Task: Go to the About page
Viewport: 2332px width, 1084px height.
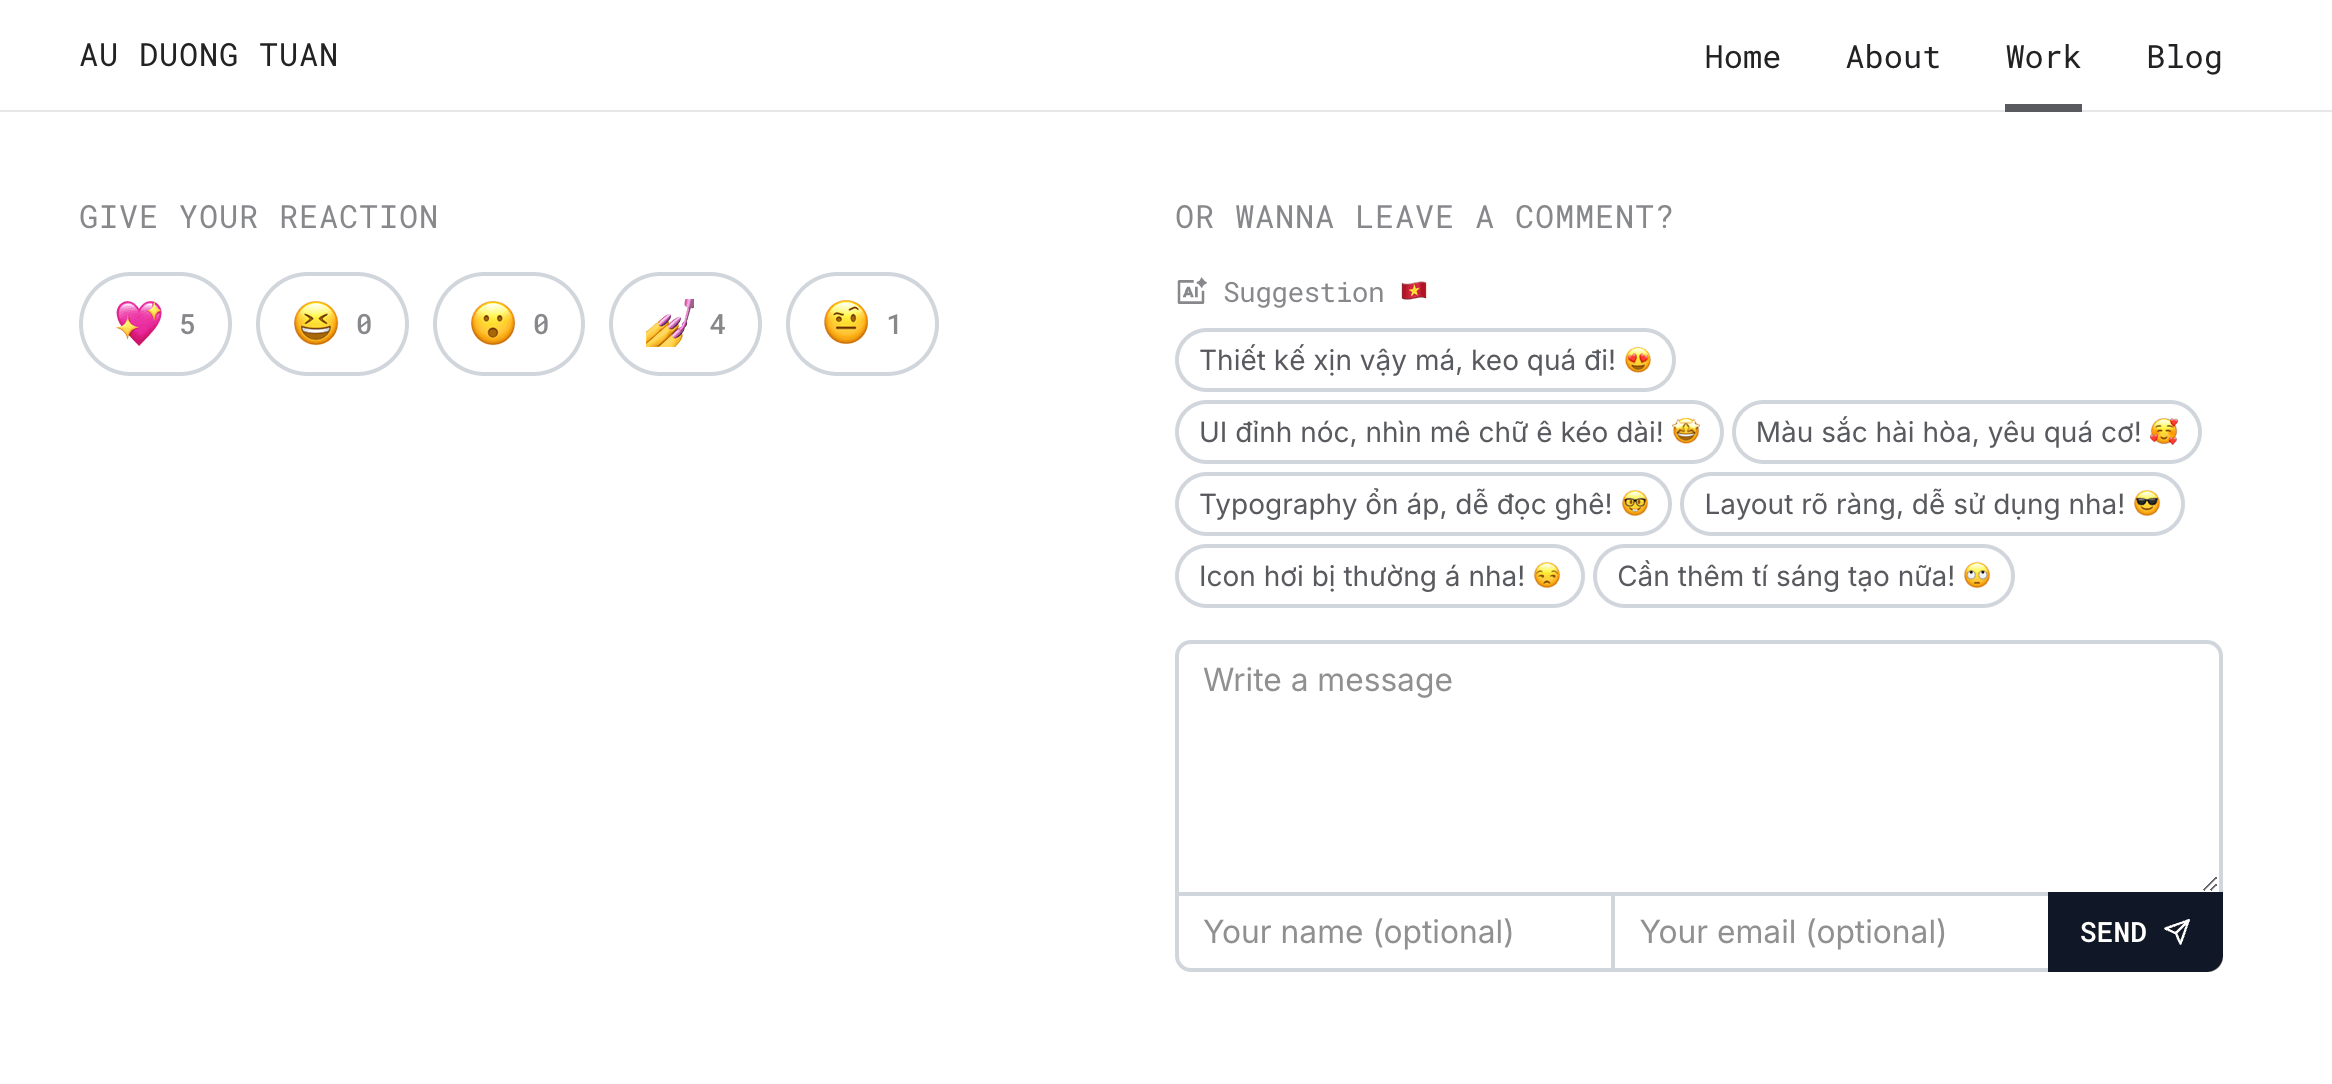Action: tap(1893, 57)
